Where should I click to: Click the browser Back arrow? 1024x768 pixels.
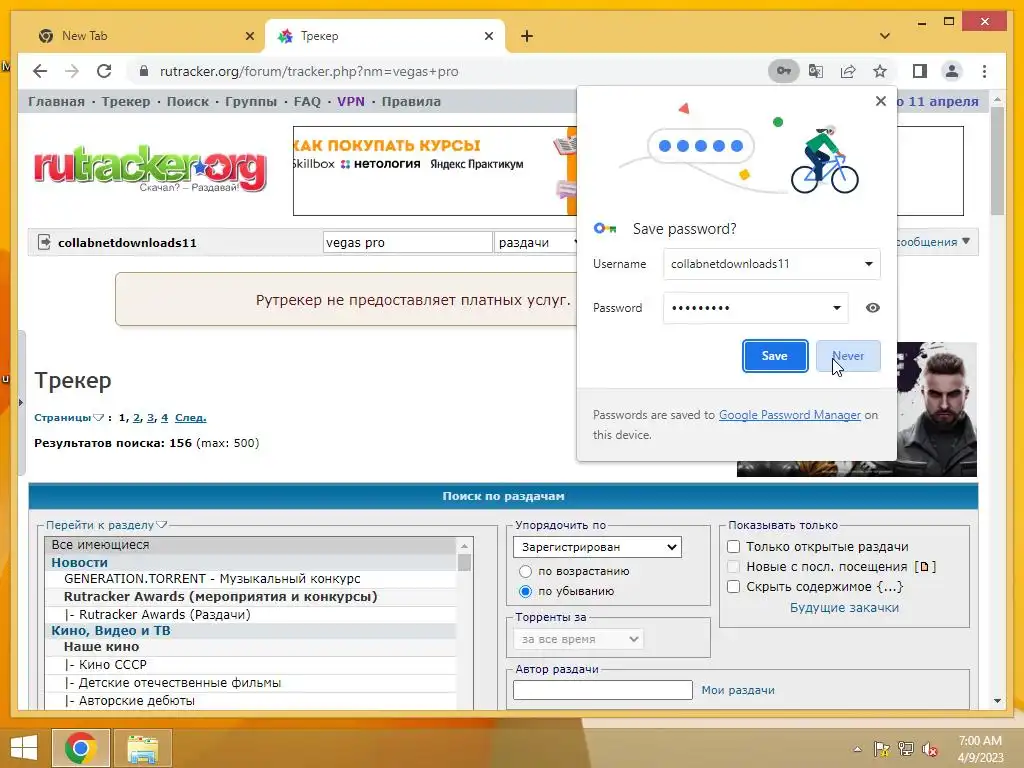40,71
